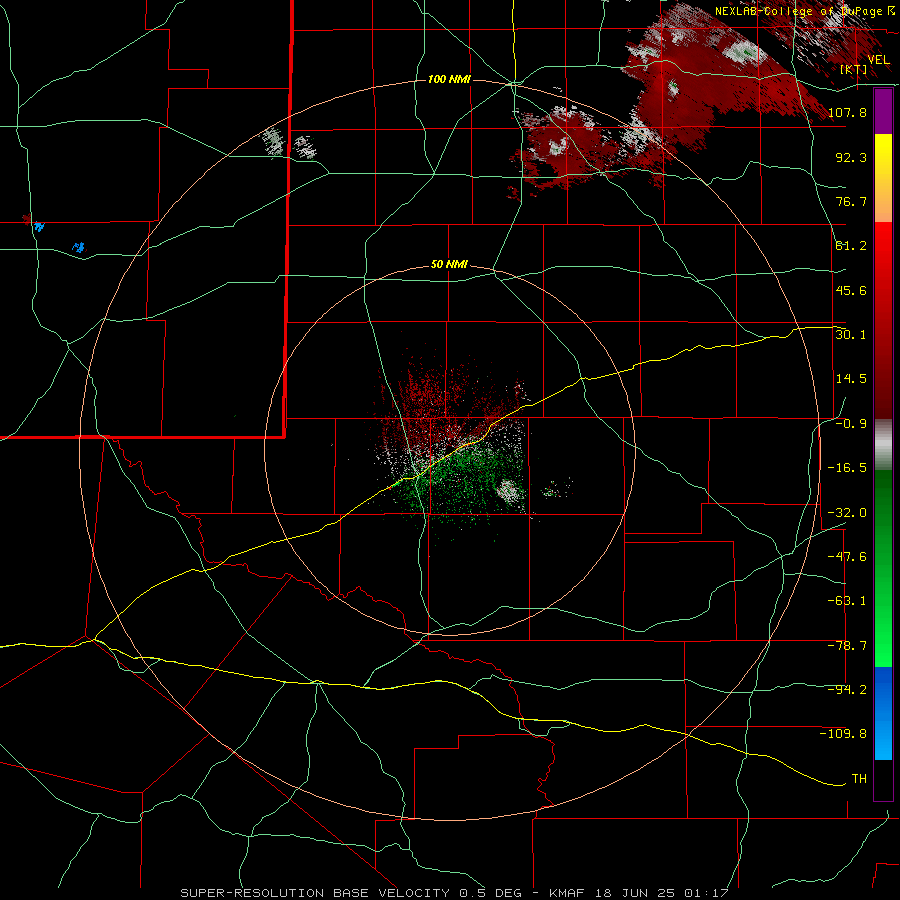Image resolution: width=900 pixels, height=900 pixels.
Task: Click the -0.9 legend value
Action: [x=851, y=424]
